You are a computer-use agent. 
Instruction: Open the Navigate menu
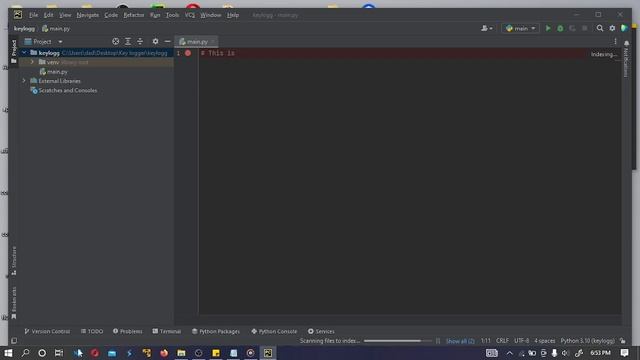click(x=87, y=15)
